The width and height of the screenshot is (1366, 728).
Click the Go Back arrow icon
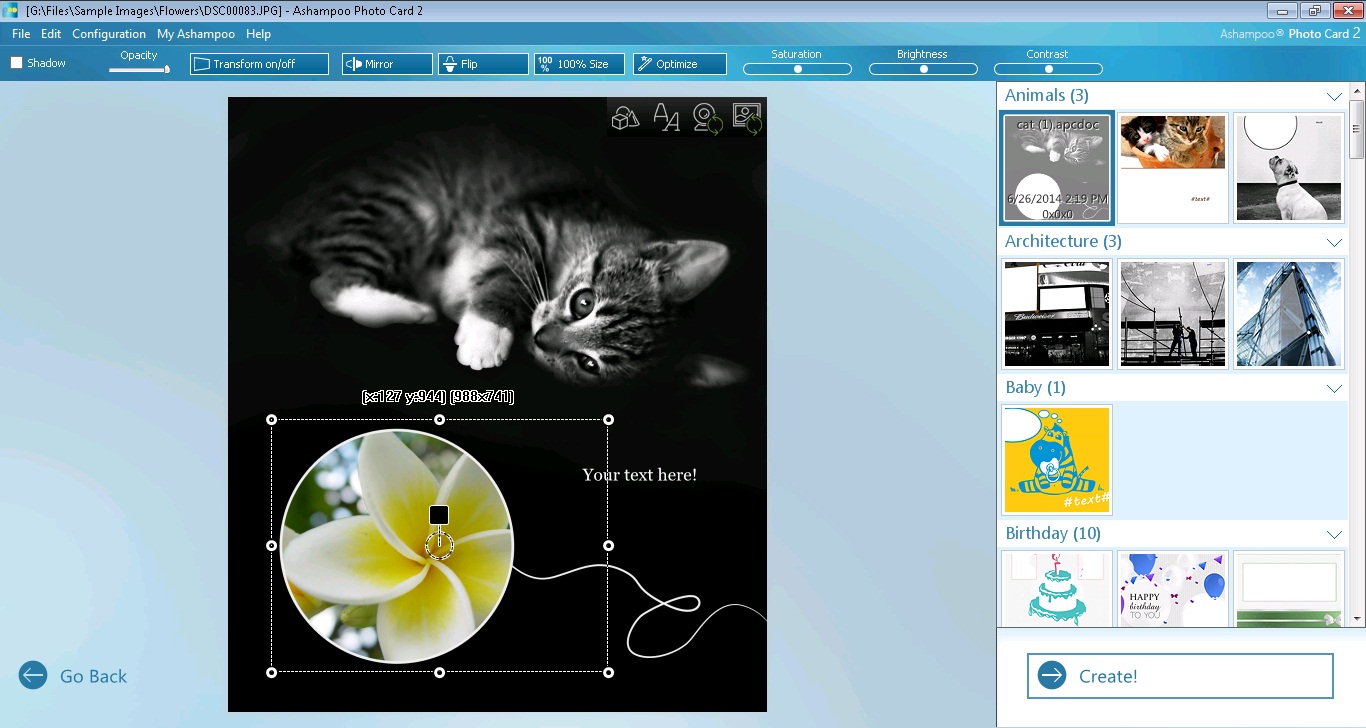point(33,676)
